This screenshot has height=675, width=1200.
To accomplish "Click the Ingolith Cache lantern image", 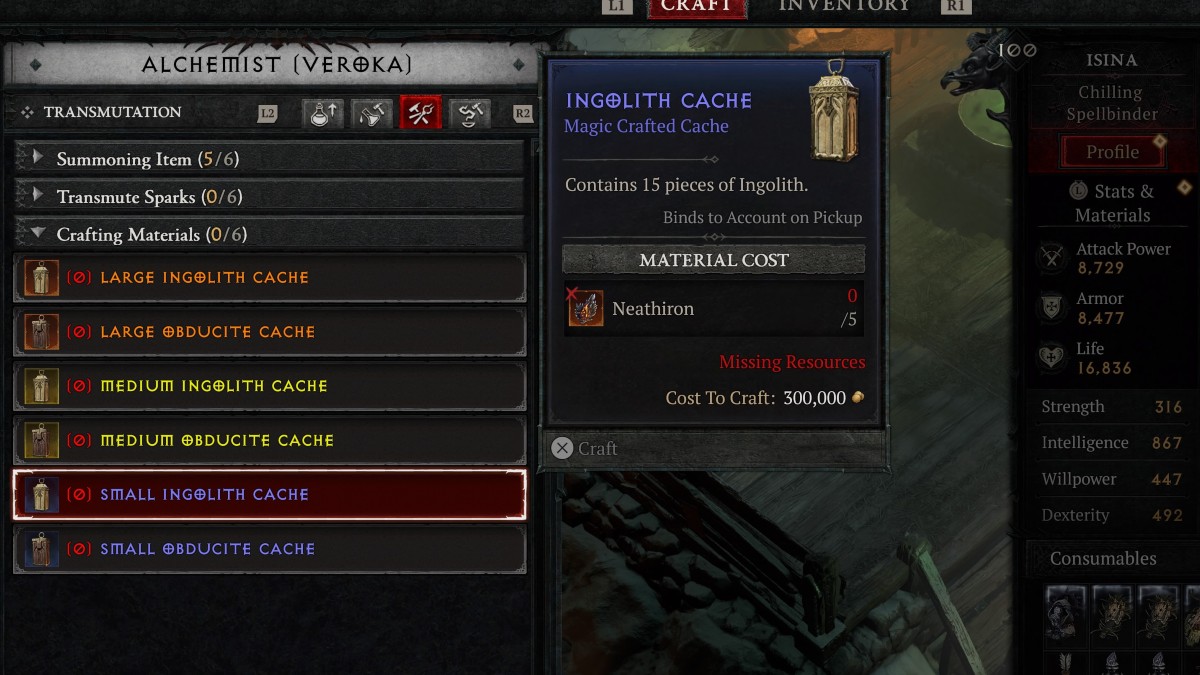I will pos(834,111).
